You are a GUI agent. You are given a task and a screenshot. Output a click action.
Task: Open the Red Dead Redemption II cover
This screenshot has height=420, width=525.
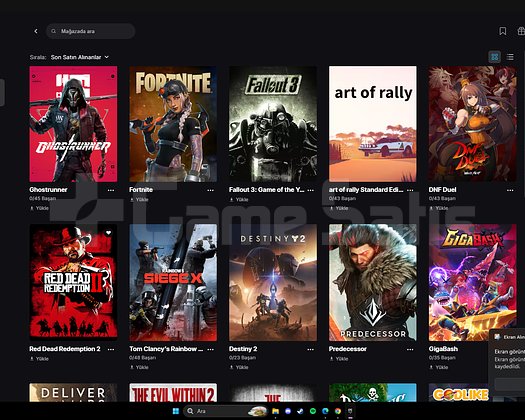(x=73, y=282)
